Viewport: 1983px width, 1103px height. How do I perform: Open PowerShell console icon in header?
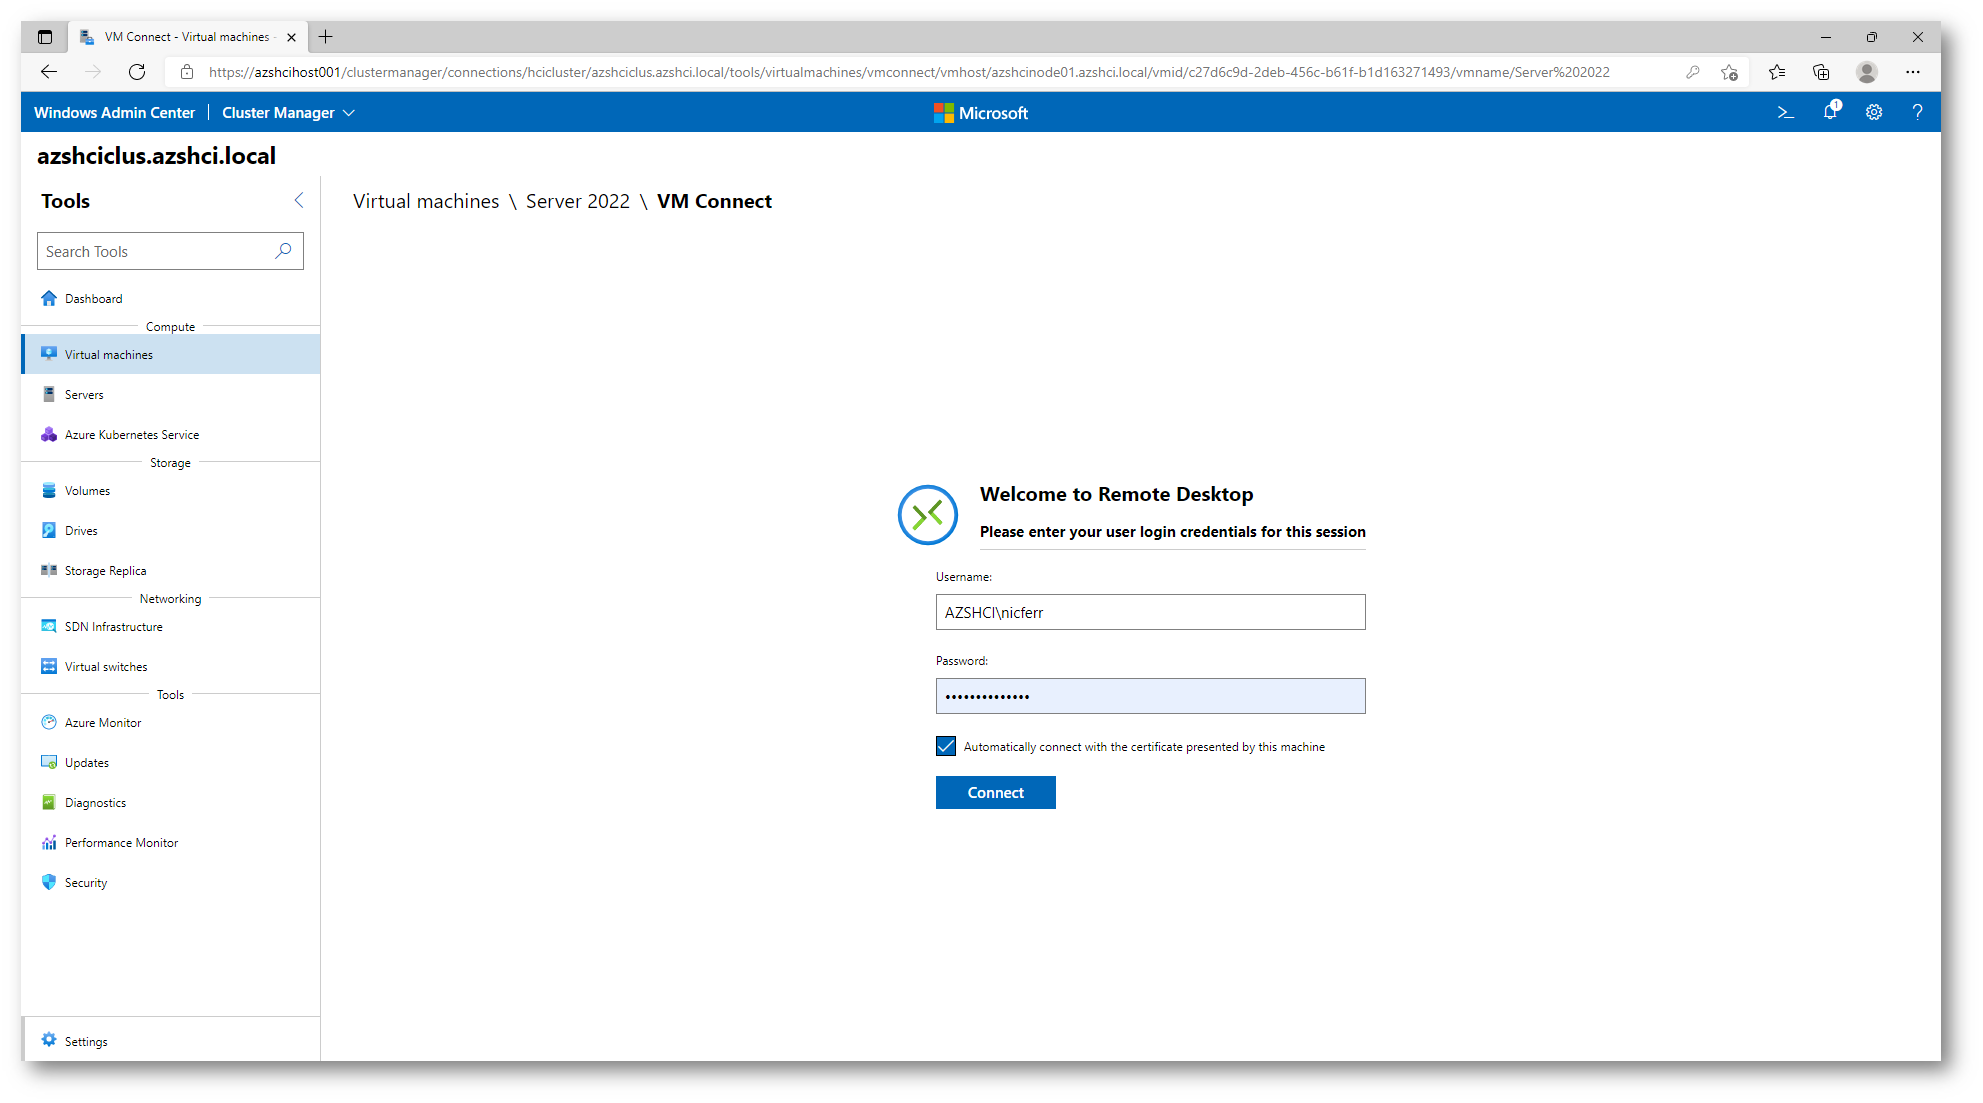(x=1785, y=113)
